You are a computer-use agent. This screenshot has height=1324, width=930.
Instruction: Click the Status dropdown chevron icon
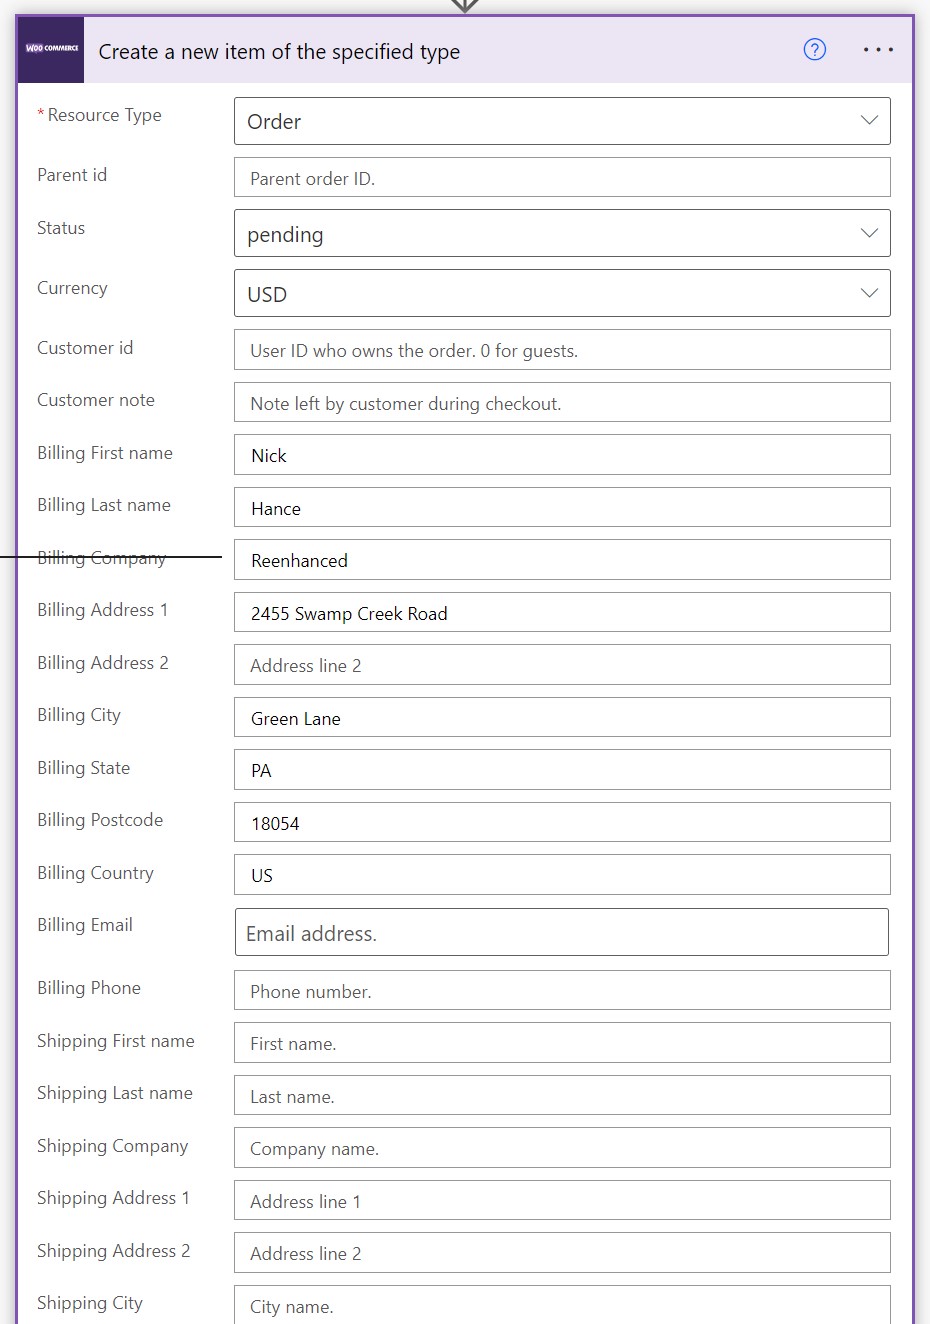coord(868,232)
